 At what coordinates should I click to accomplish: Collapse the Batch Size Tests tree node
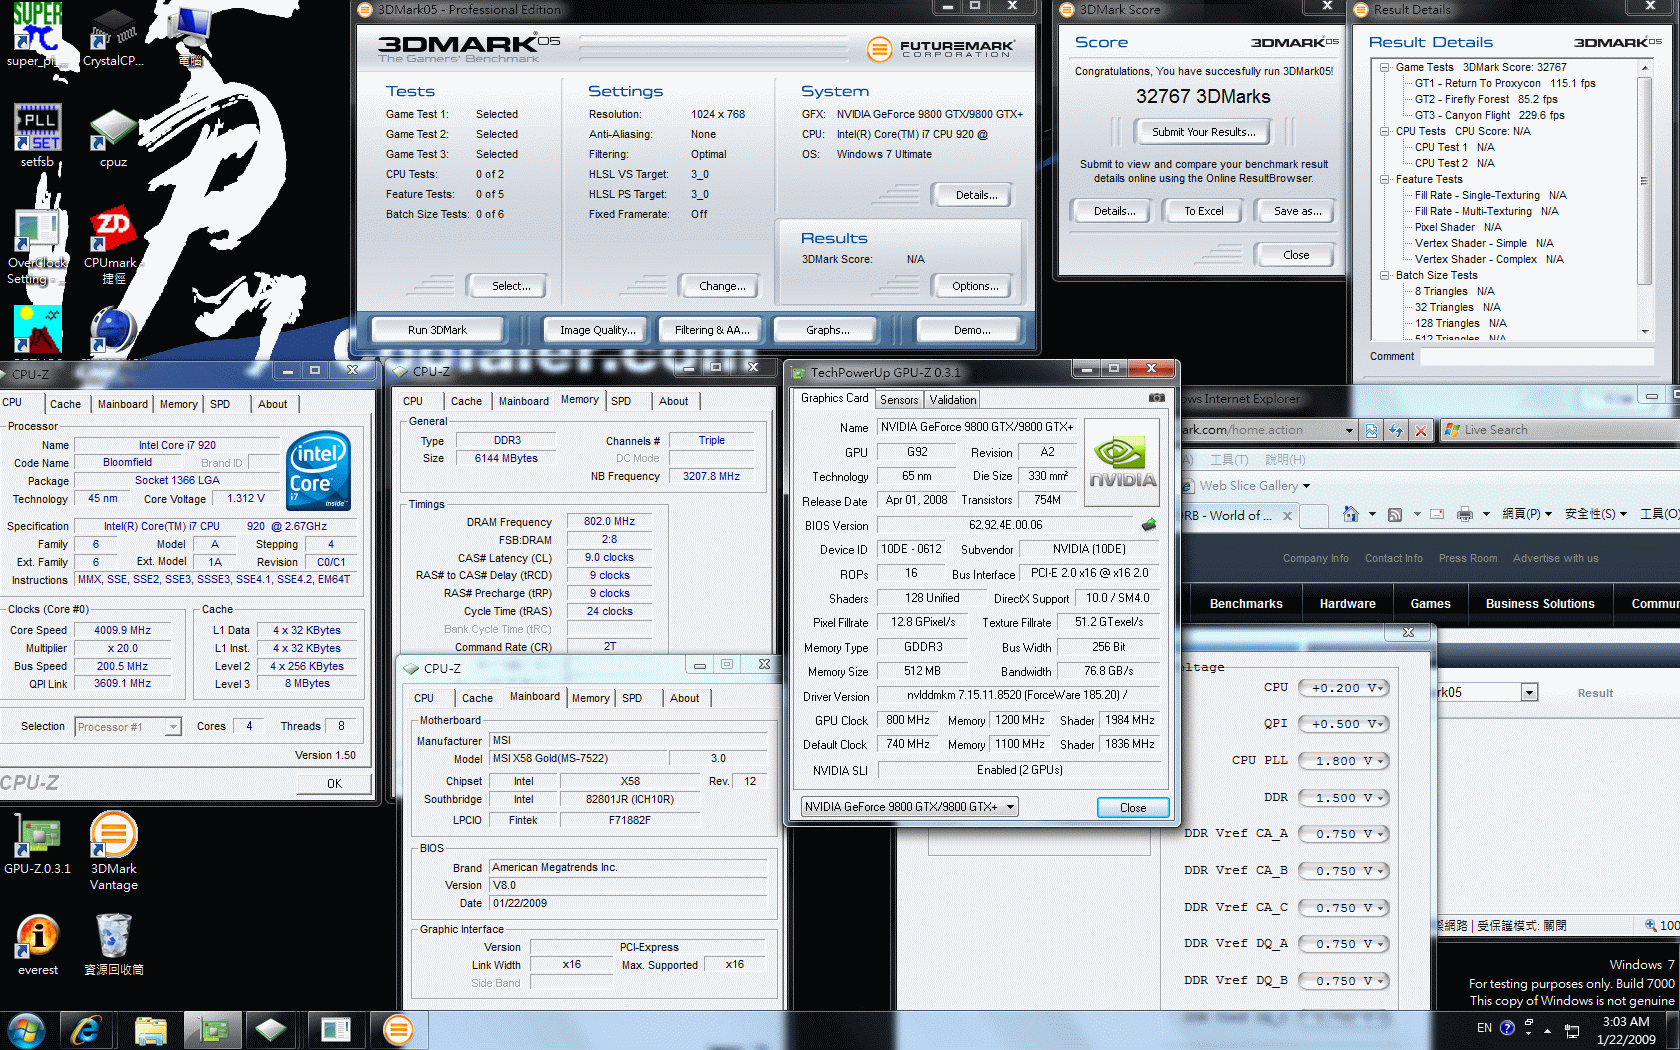pyautogui.click(x=1385, y=275)
